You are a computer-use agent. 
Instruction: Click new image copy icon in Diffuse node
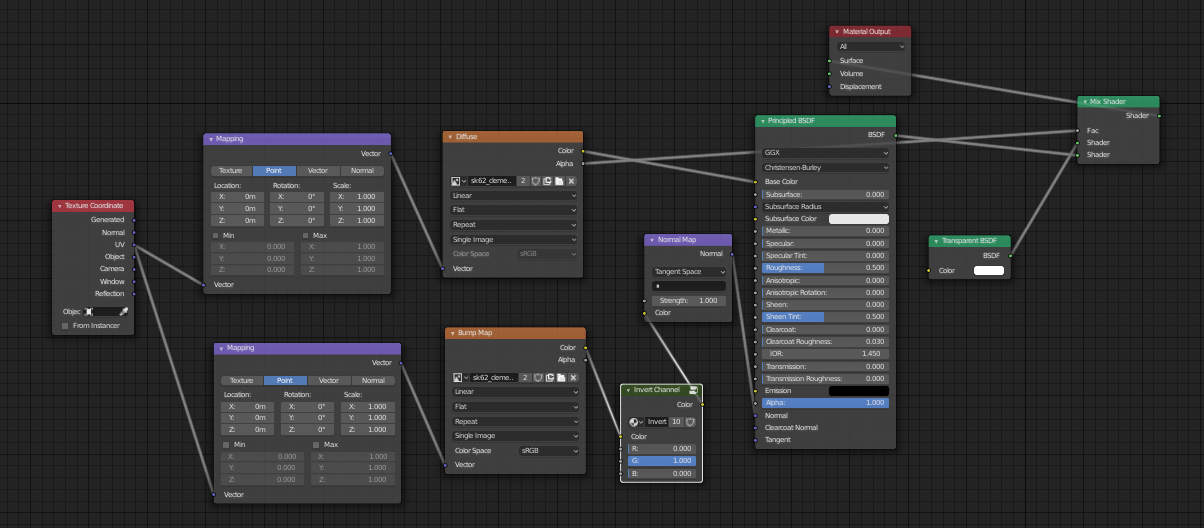coord(548,181)
